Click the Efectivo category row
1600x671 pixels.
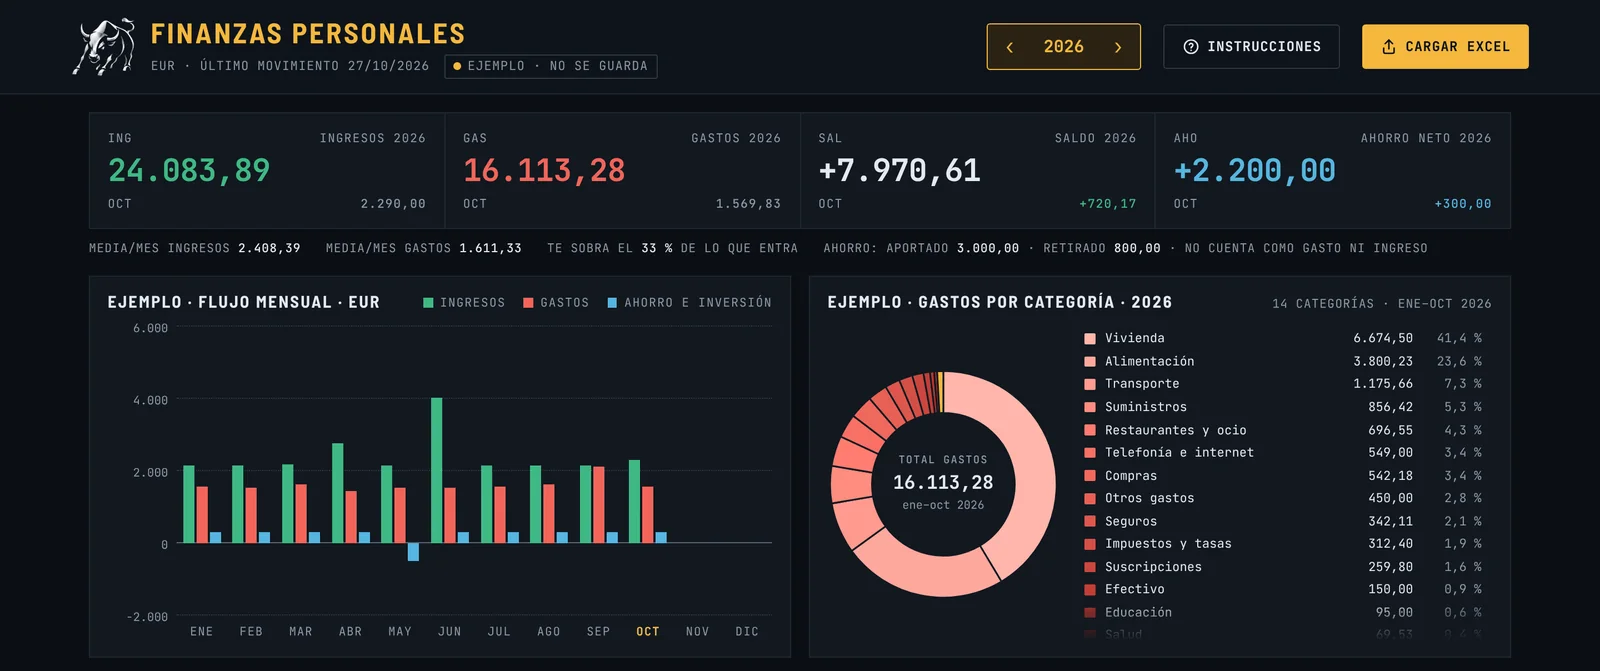1283,590
